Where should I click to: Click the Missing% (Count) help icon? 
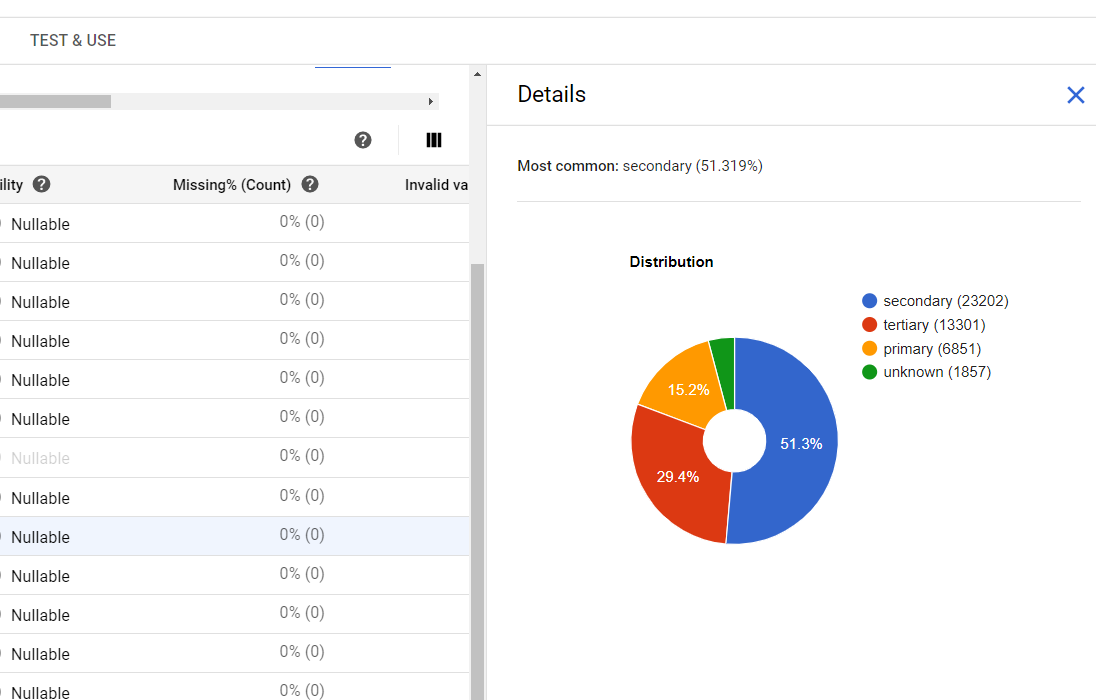[309, 184]
